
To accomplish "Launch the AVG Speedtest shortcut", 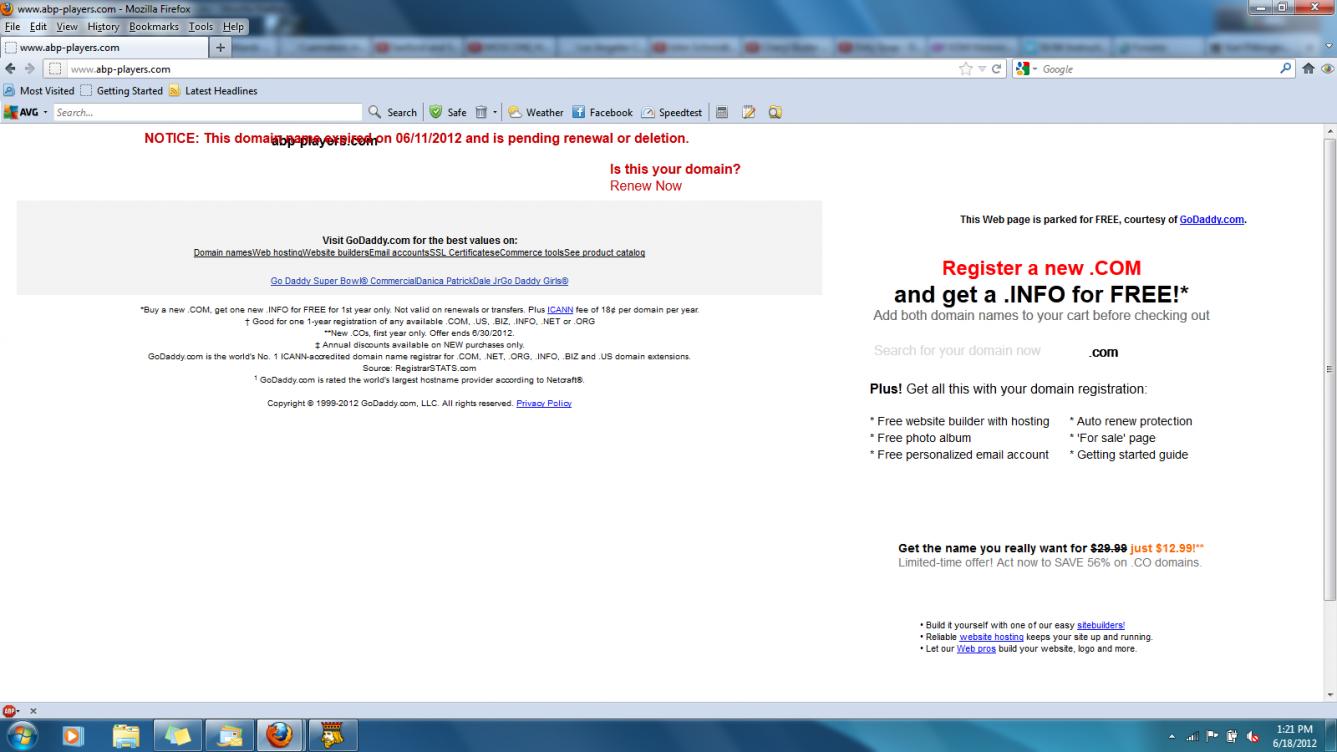I will 672,112.
